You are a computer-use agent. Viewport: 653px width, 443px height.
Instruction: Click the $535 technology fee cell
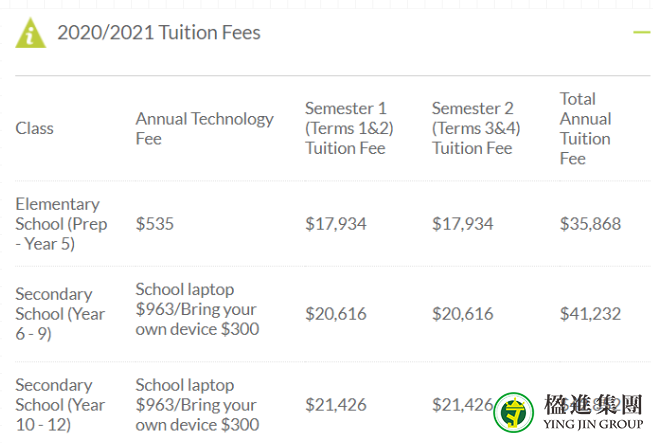click(155, 224)
